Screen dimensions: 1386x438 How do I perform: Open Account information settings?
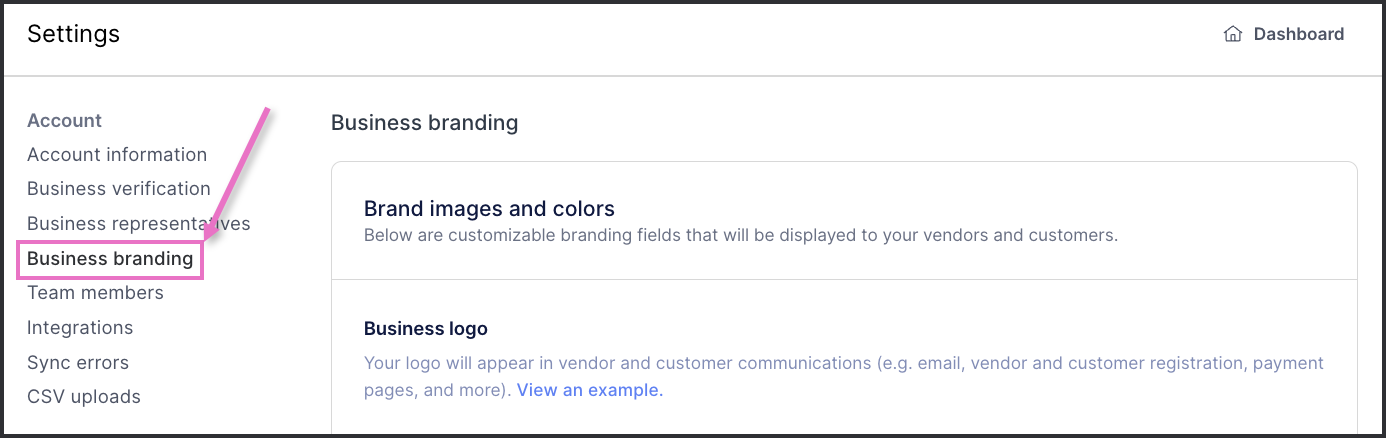[117, 155]
